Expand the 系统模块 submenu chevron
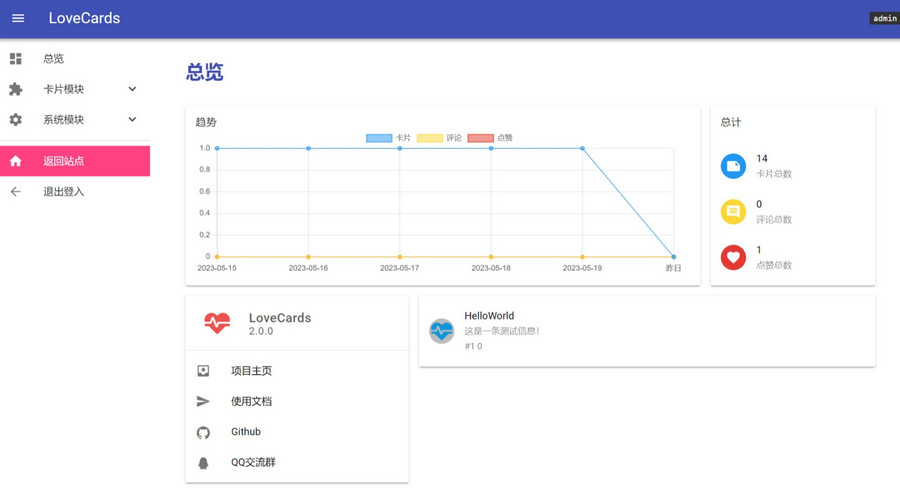Screen dimensions: 900x498 pyautogui.click(x=132, y=120)
